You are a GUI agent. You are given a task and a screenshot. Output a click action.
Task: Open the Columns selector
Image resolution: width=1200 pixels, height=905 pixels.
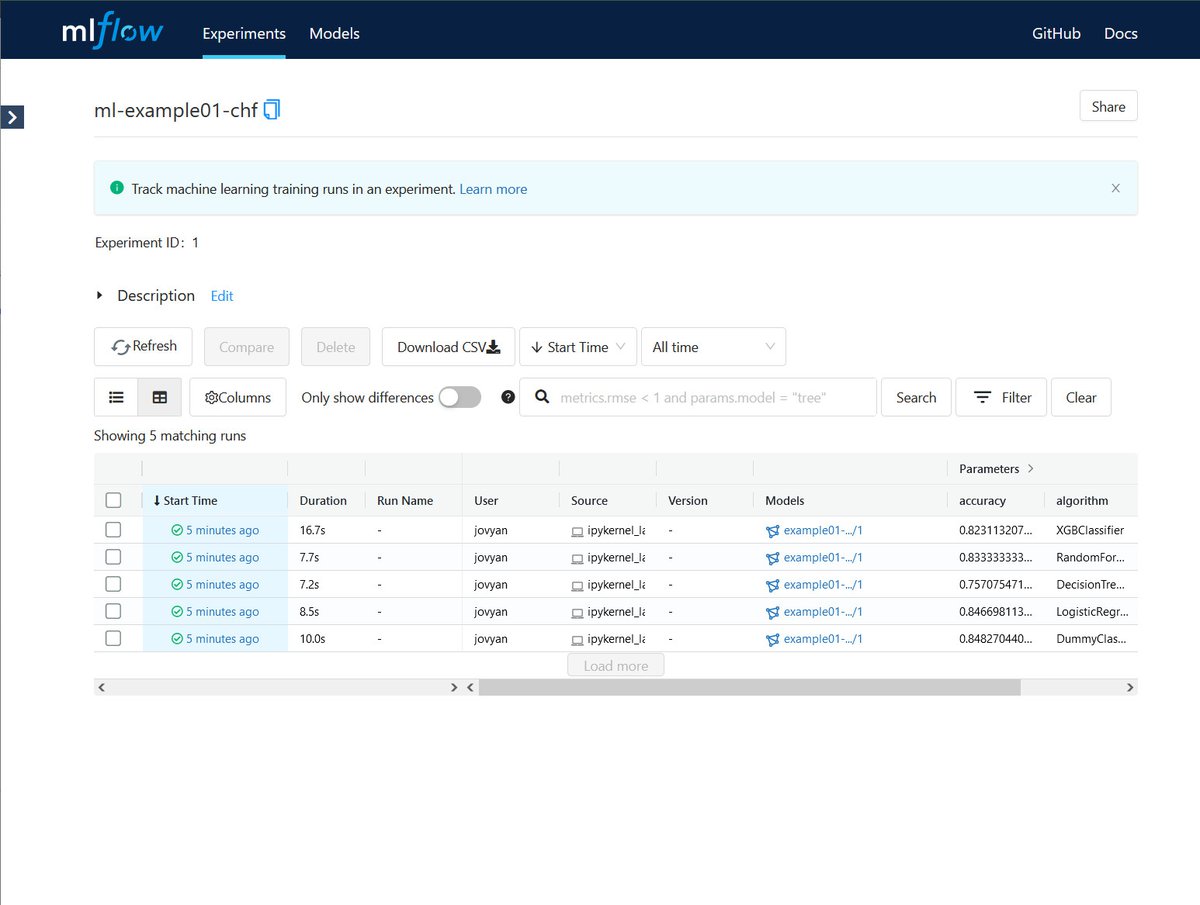[237, 397]
